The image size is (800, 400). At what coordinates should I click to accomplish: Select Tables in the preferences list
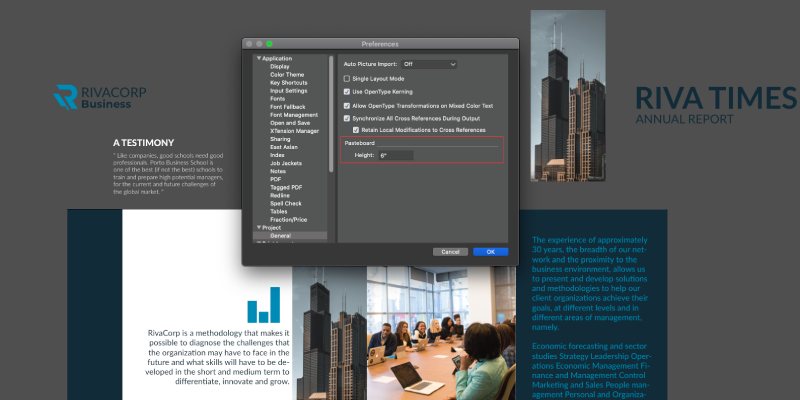click(279, 211)
